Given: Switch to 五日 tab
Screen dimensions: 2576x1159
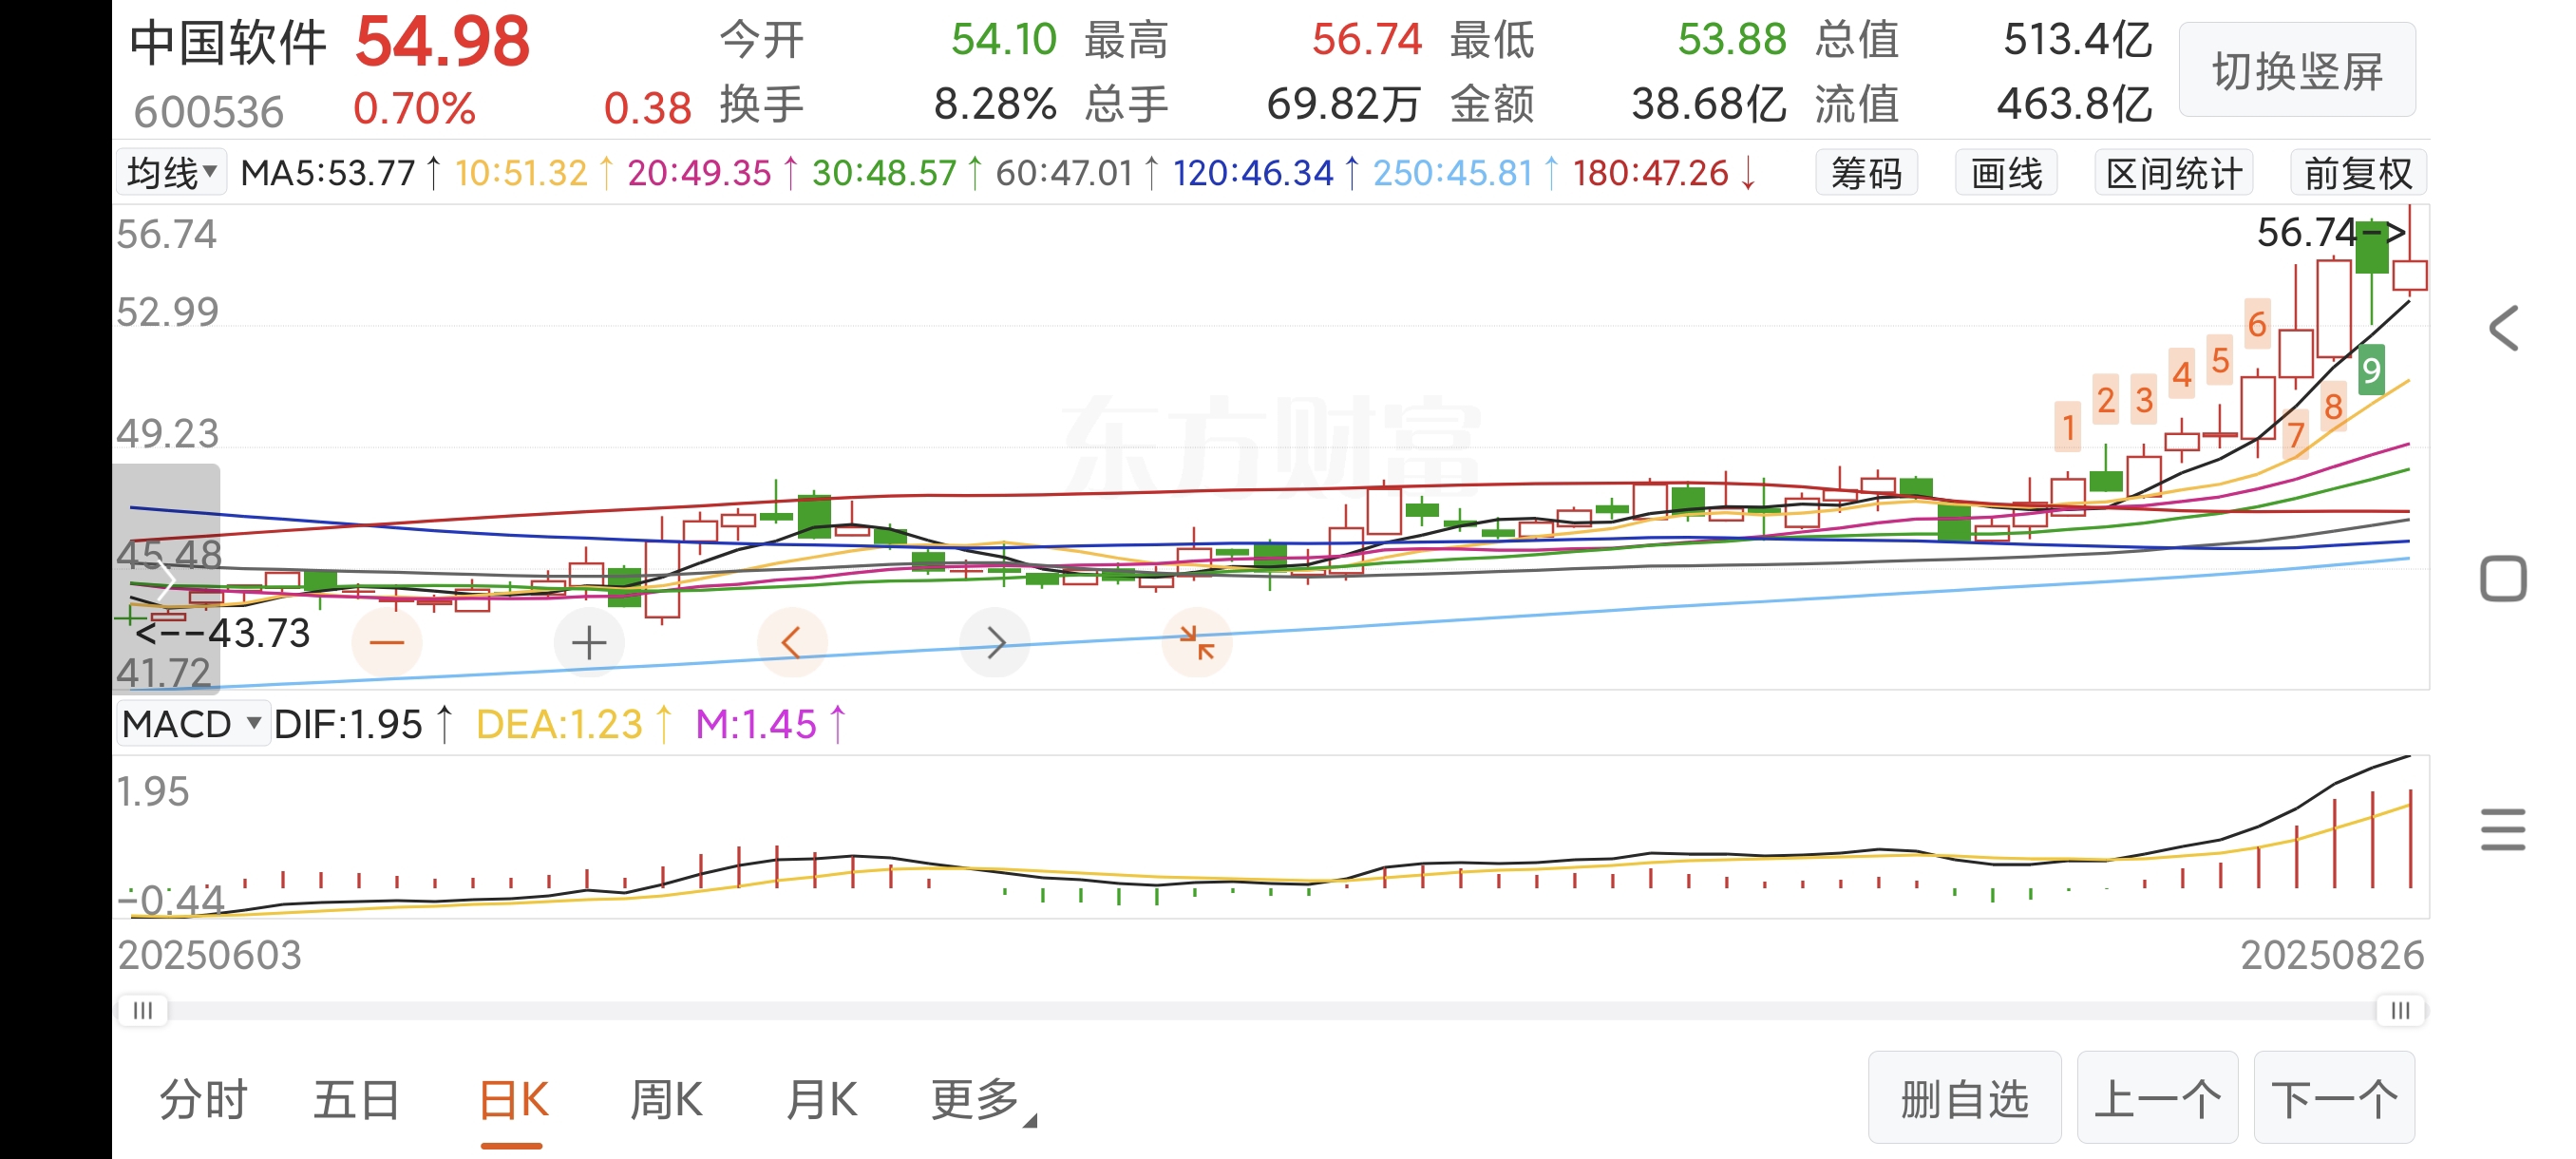Looking at the screenshot, I should tap(357, 1100).
